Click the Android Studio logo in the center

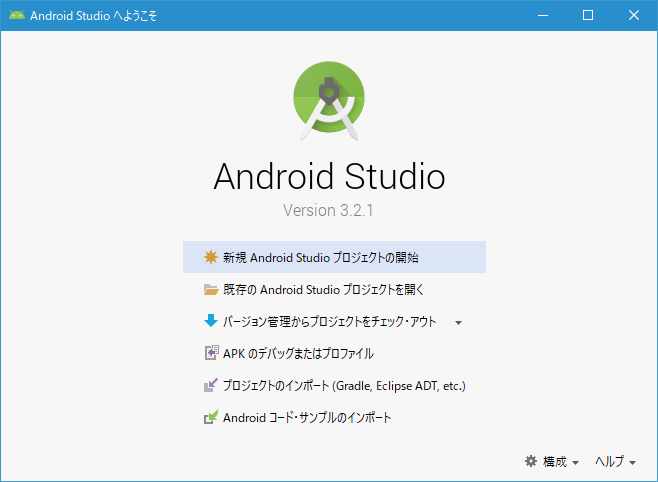[x=329, y=101]
